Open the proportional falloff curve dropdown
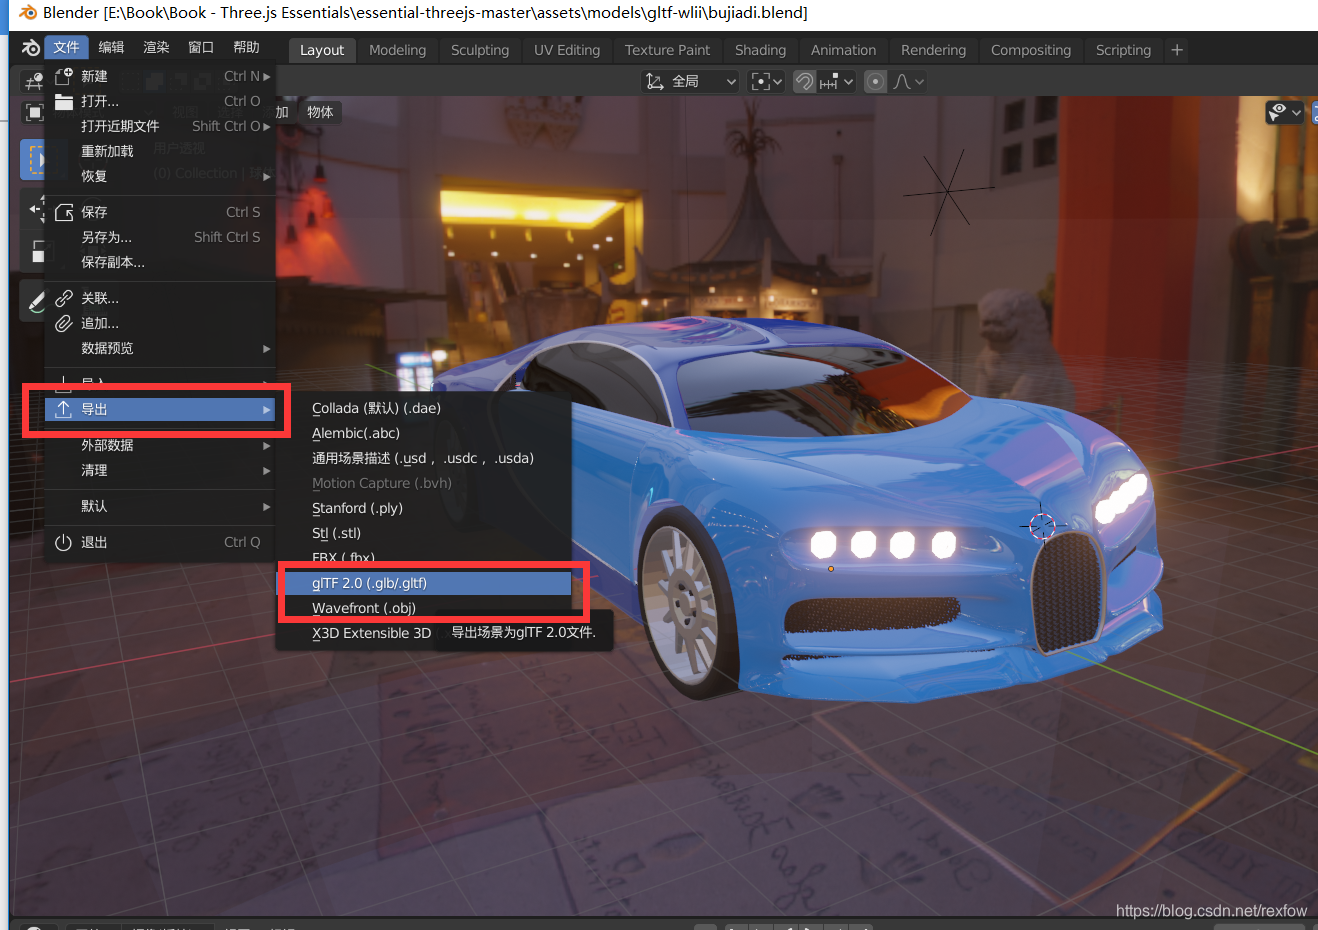The image size is (1318, 930). coord(908,81)
